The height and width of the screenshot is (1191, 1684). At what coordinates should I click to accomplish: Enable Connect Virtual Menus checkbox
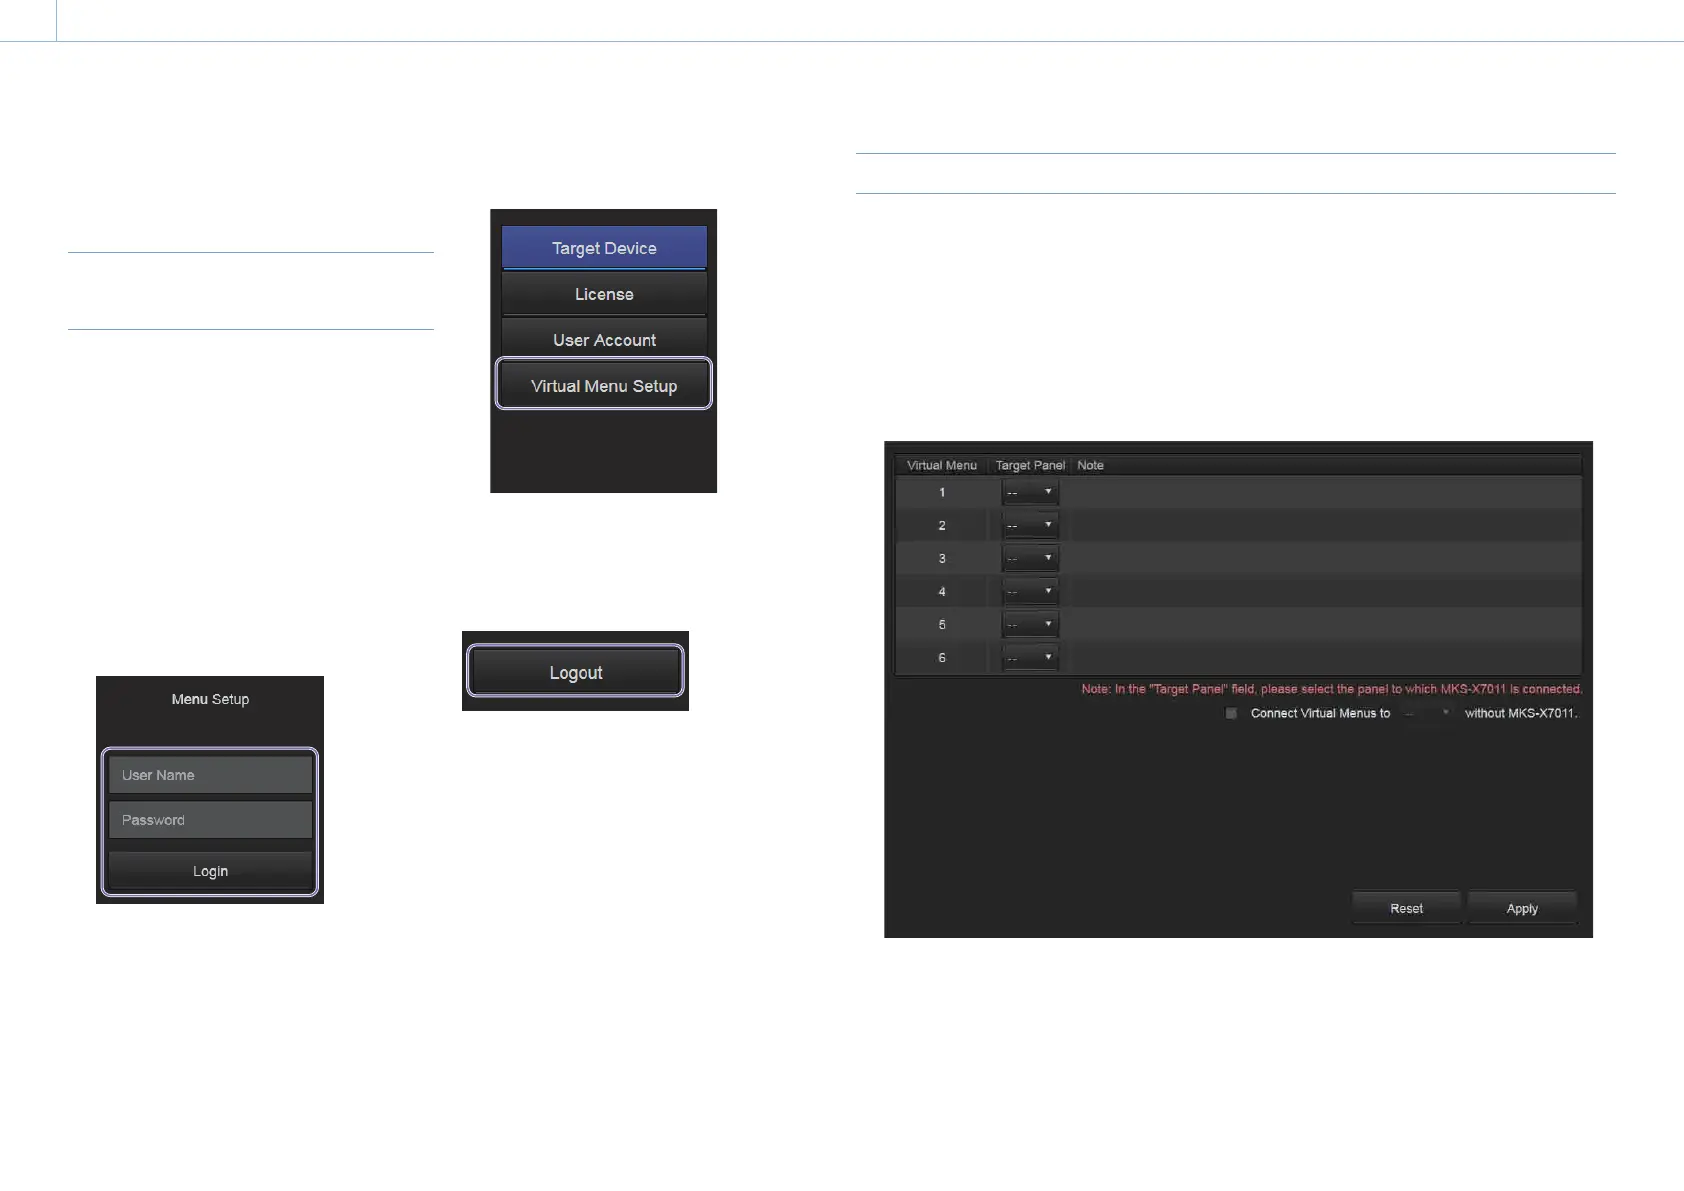tap(1231, 713)
